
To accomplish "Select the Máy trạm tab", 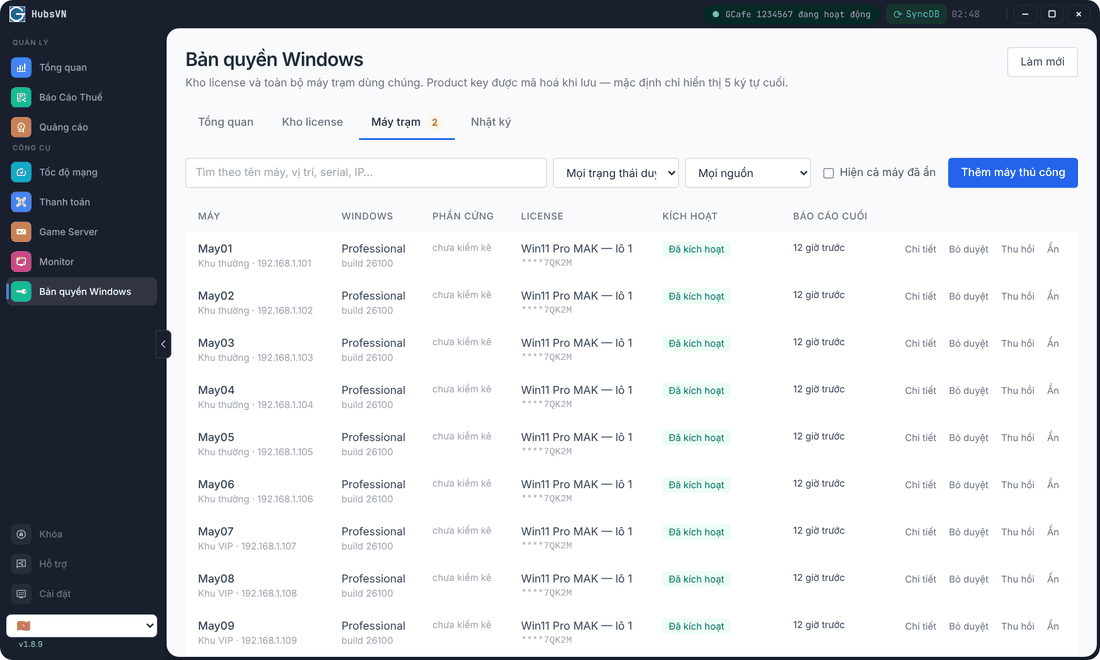I will coord(406,122).
